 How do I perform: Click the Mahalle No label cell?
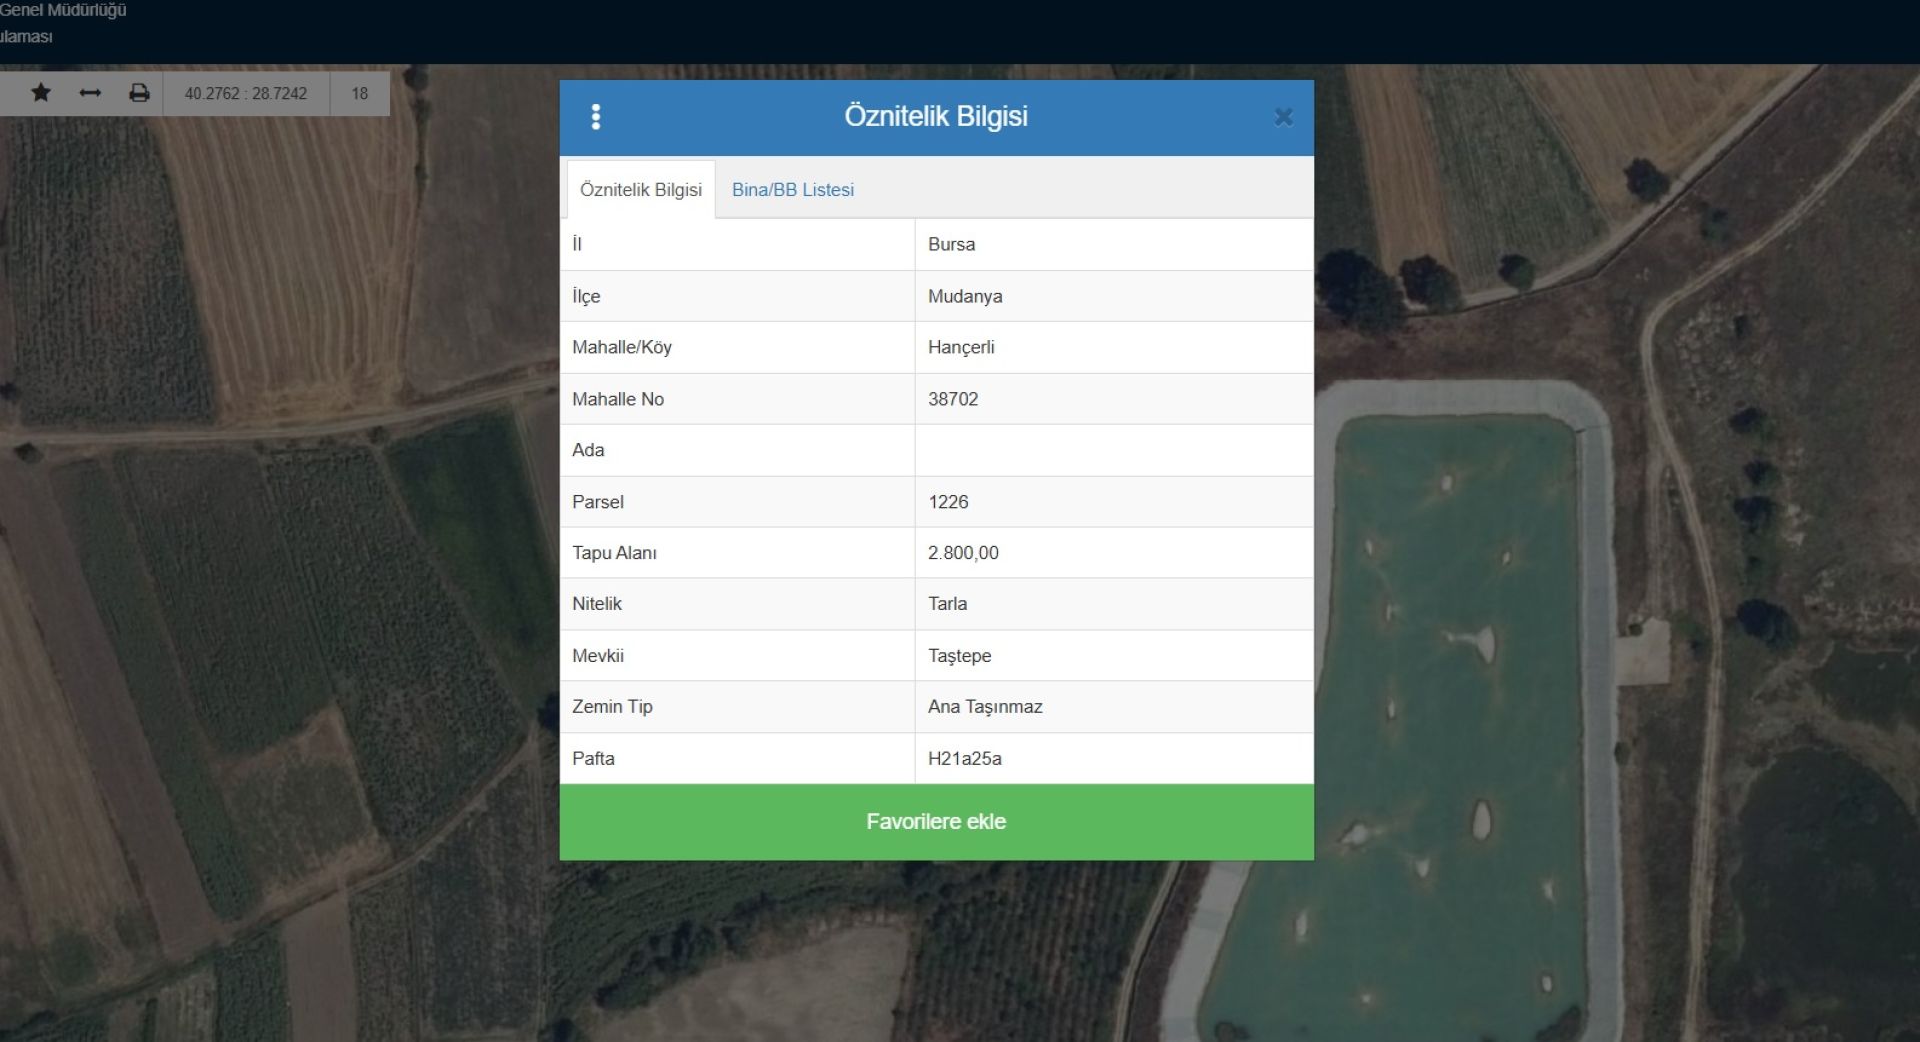point(737,399)
